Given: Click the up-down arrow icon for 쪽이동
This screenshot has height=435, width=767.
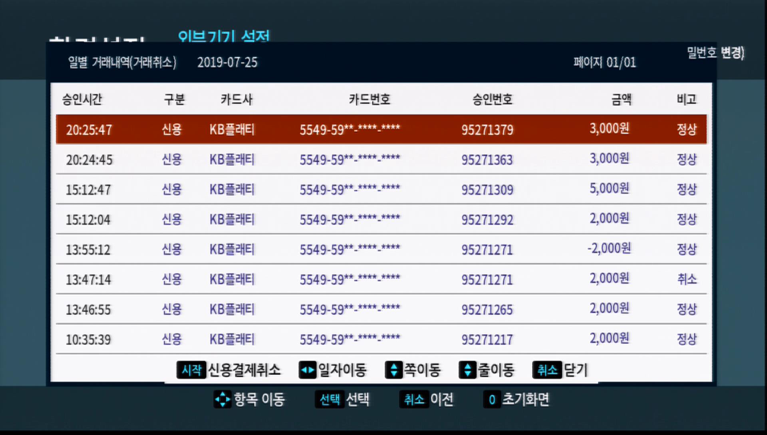Looking at the screenshot, I should [x=393, y=370].
